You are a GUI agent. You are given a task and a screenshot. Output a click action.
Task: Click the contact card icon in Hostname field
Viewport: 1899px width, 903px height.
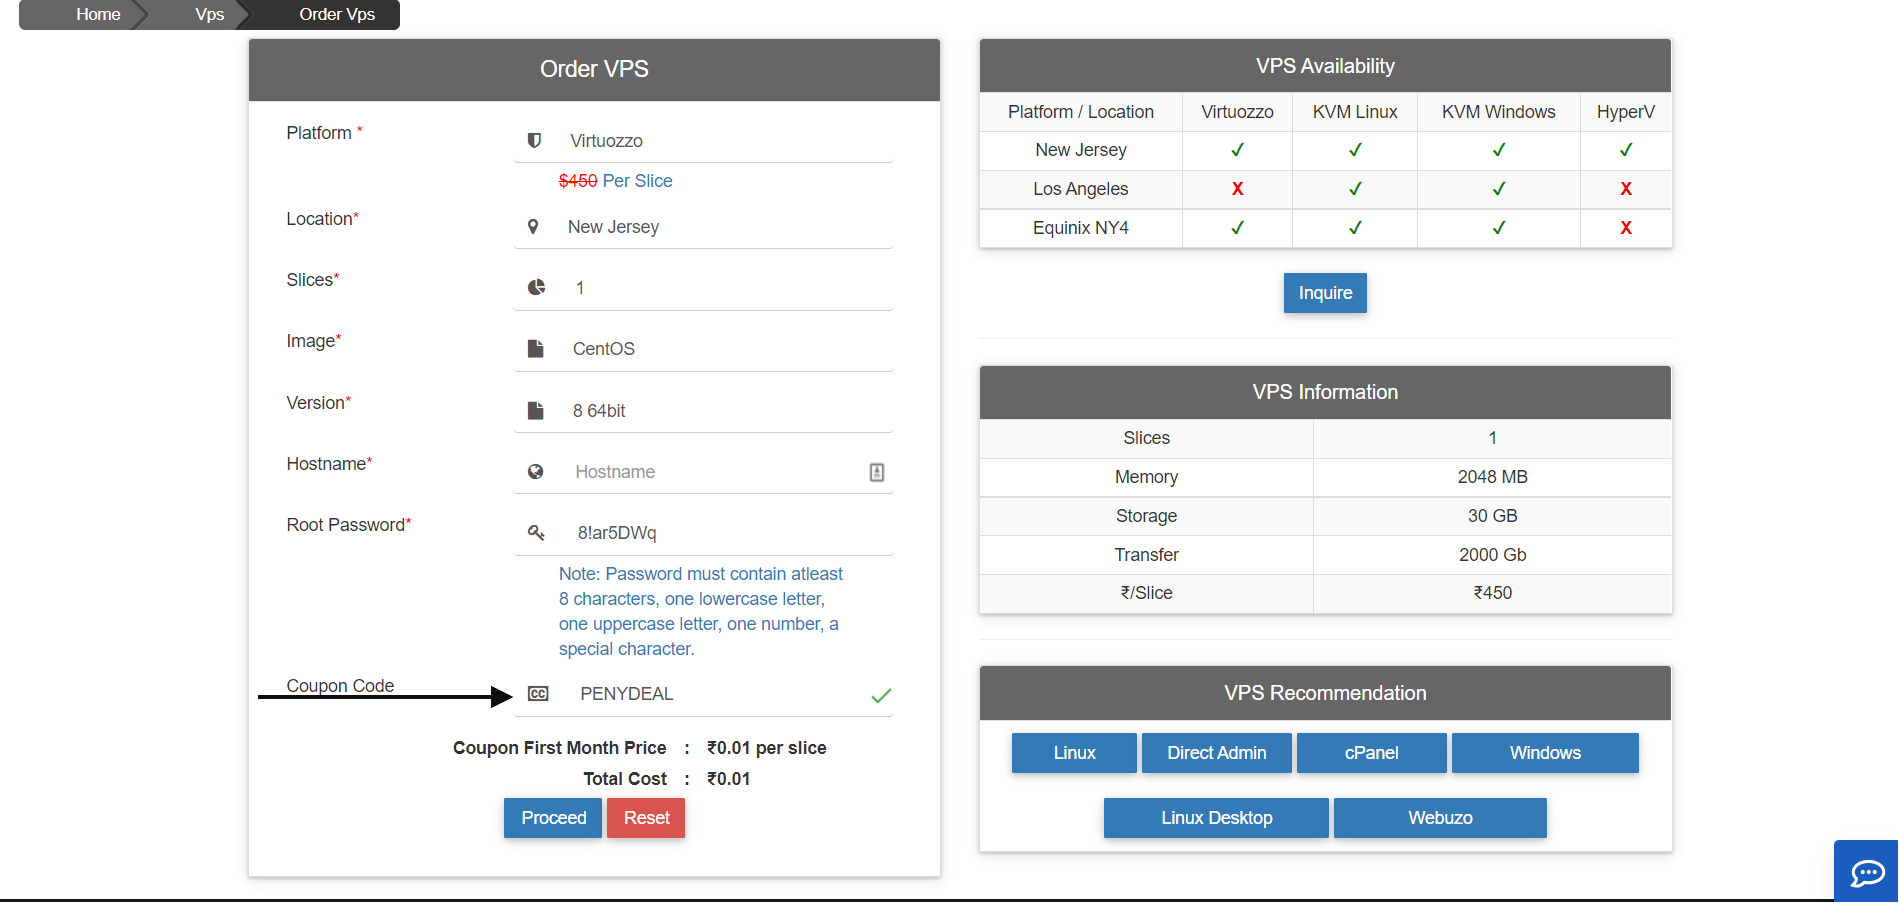pyautogui.click(x=877, y=472)
